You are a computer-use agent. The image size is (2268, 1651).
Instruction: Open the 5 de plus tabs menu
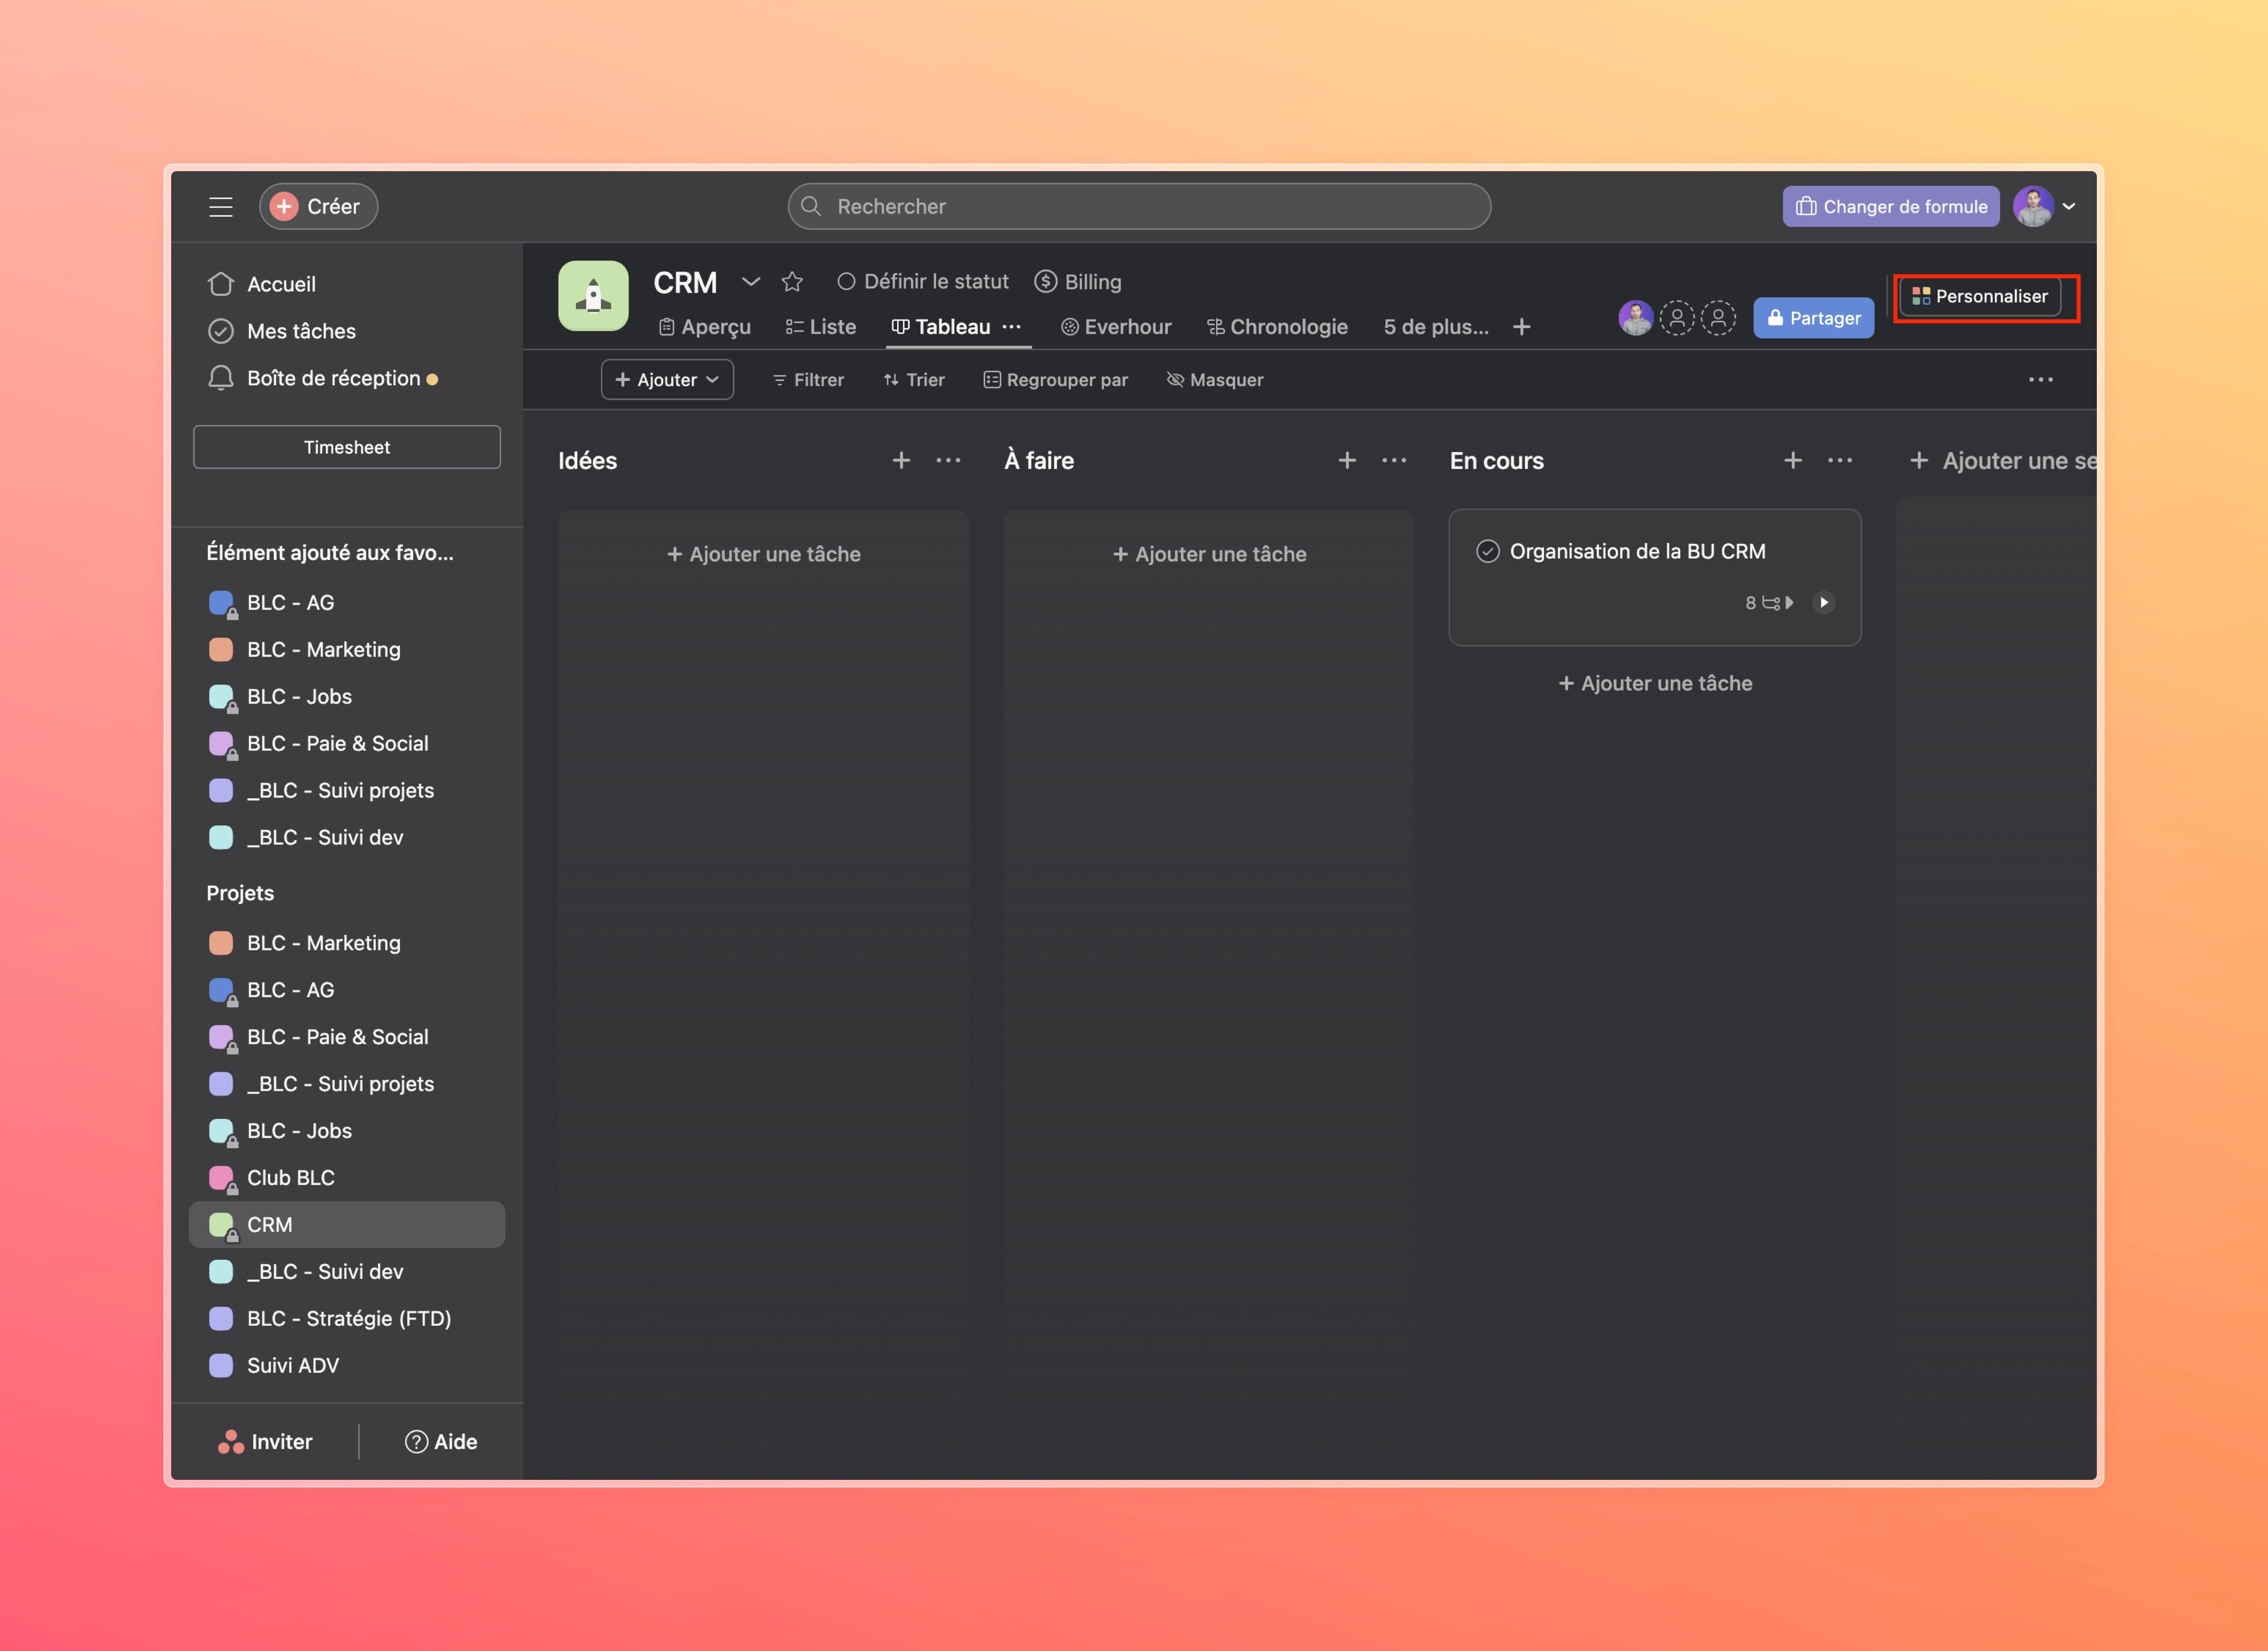coord(1436,327)
